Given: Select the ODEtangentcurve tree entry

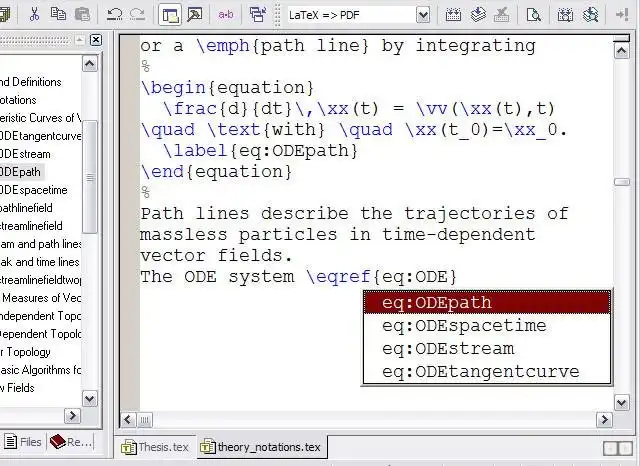Looking at the screenshot, I should click(x=40, y=136).
